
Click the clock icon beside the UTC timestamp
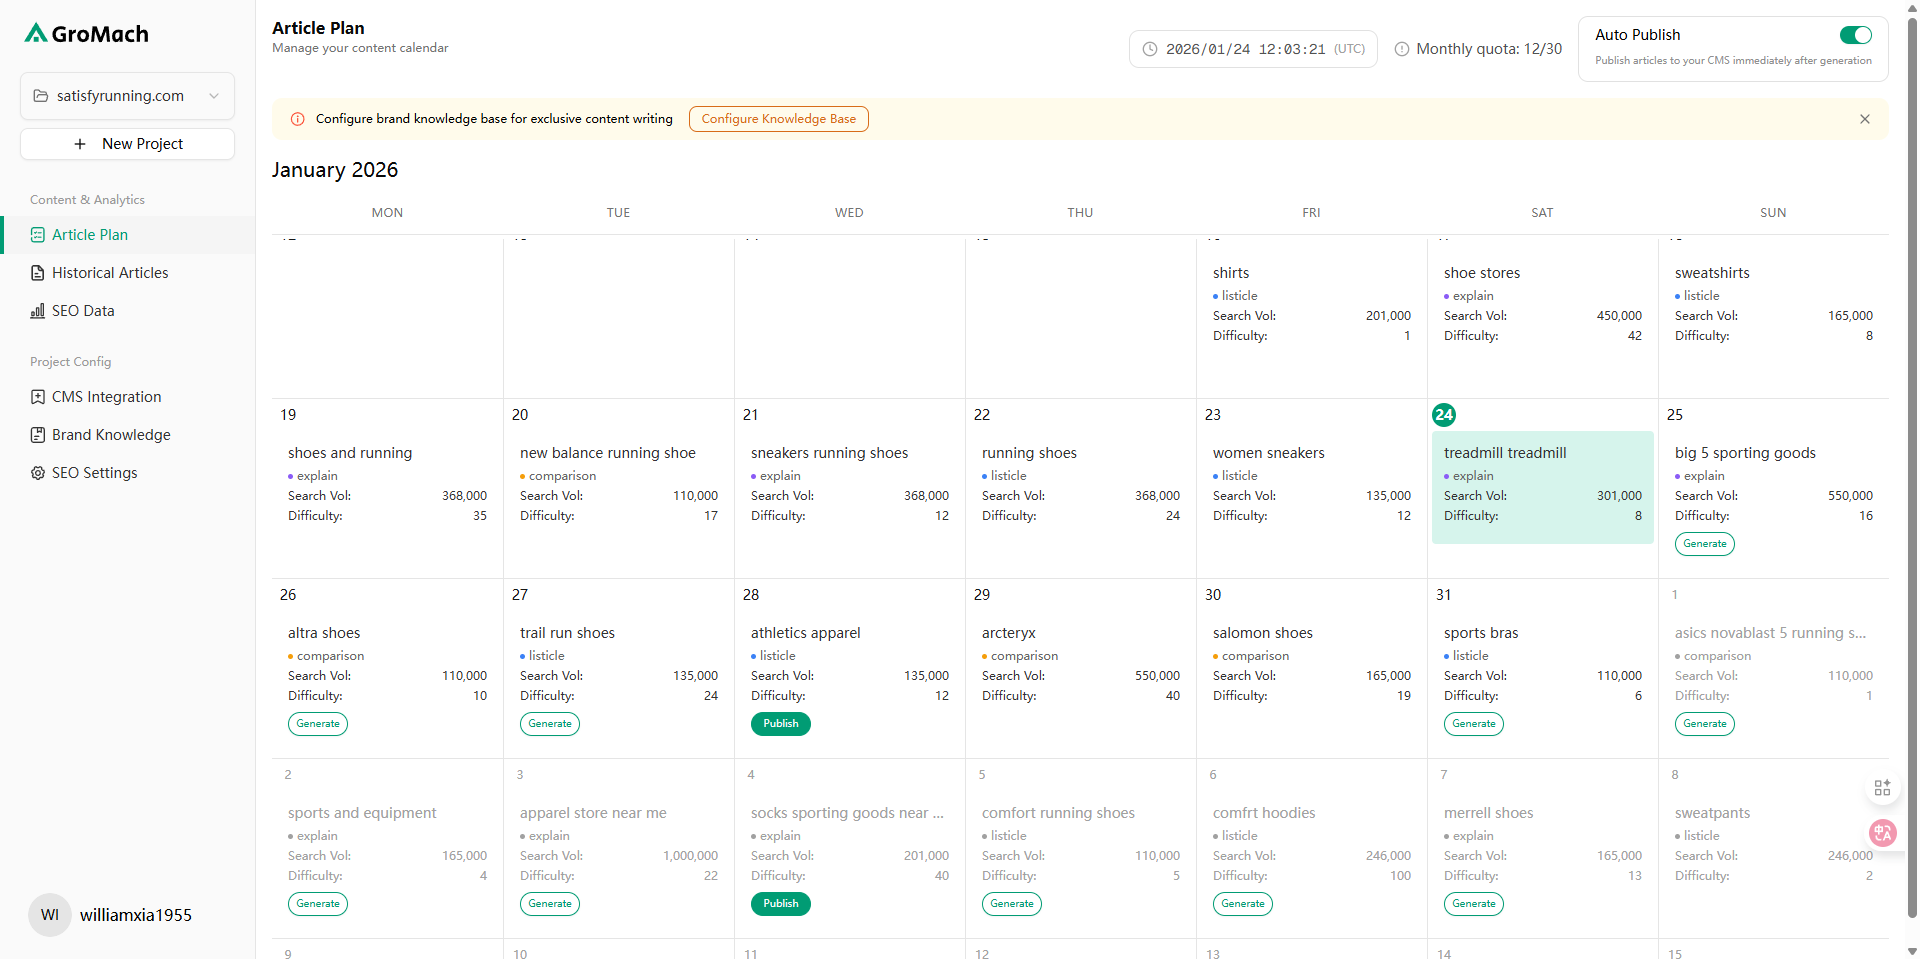(x=1151, y=48)
